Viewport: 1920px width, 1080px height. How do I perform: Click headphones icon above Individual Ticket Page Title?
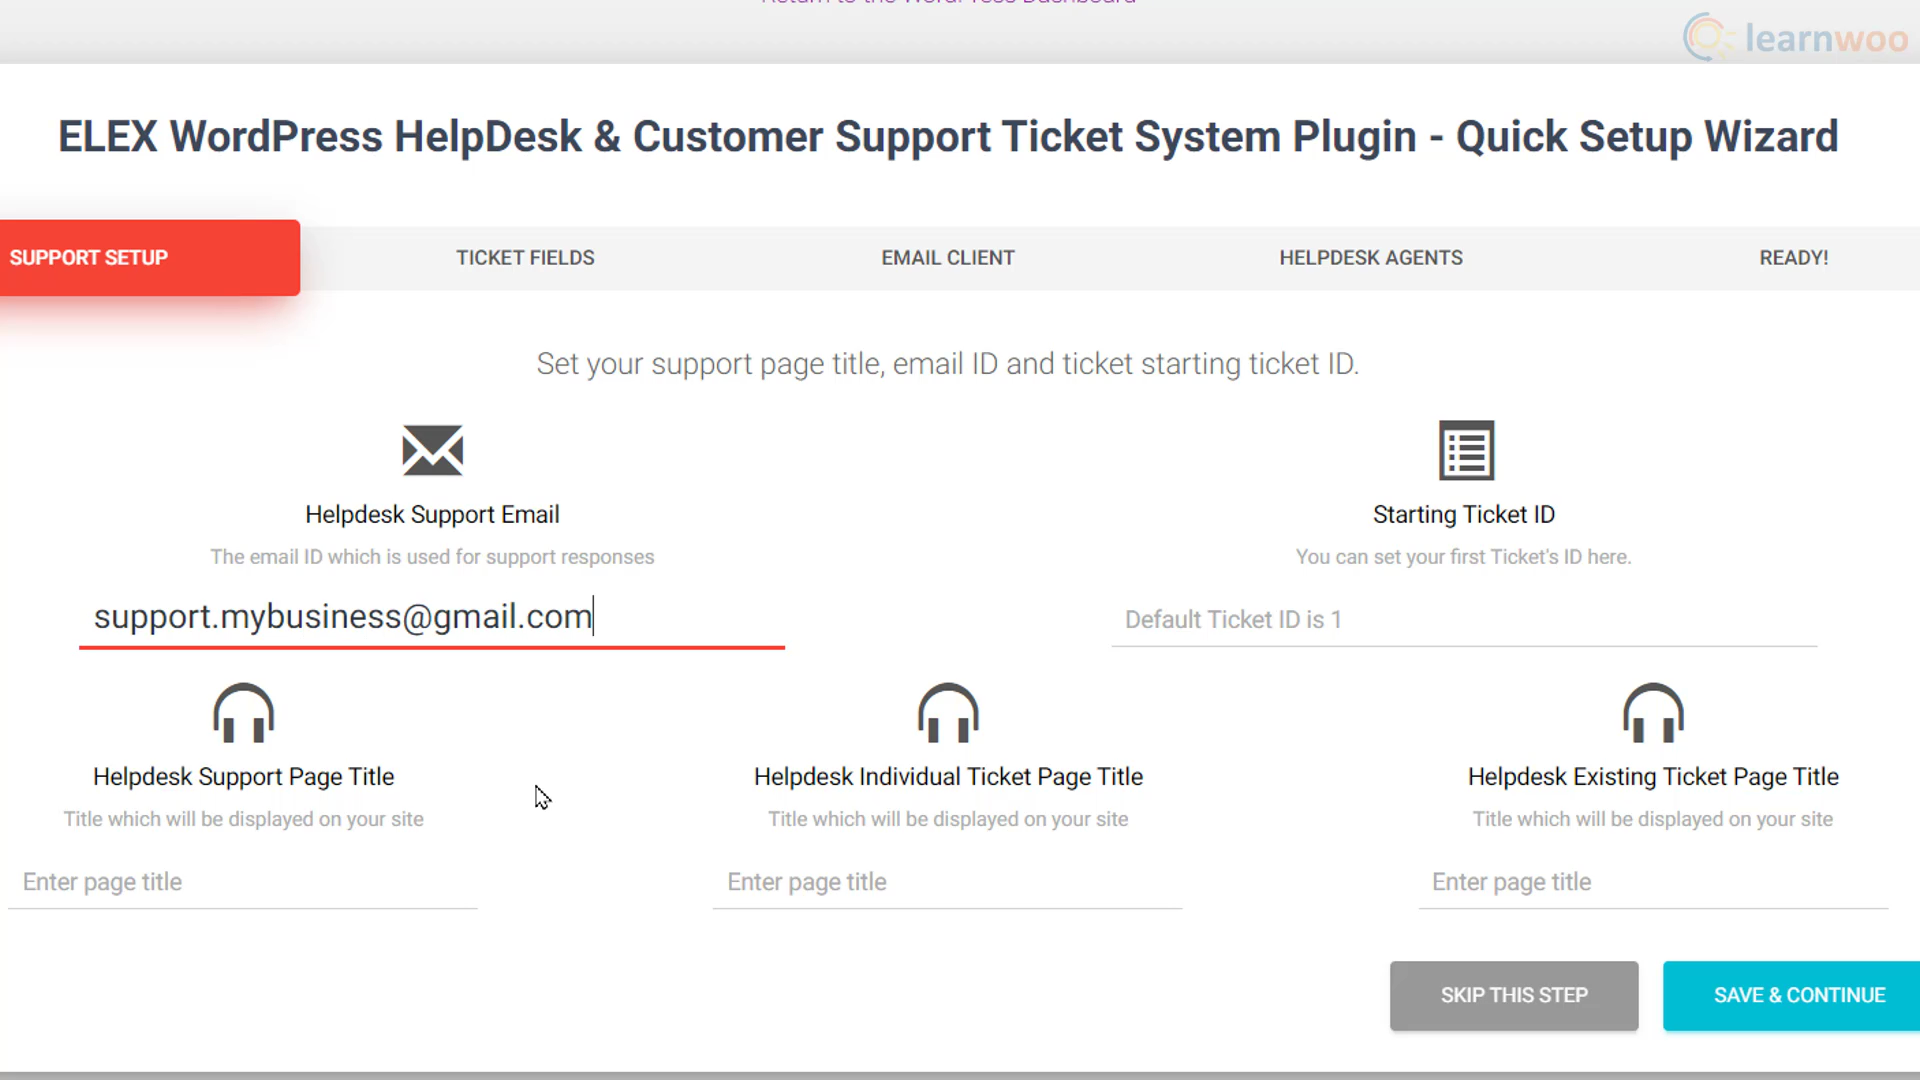point(948,713)
